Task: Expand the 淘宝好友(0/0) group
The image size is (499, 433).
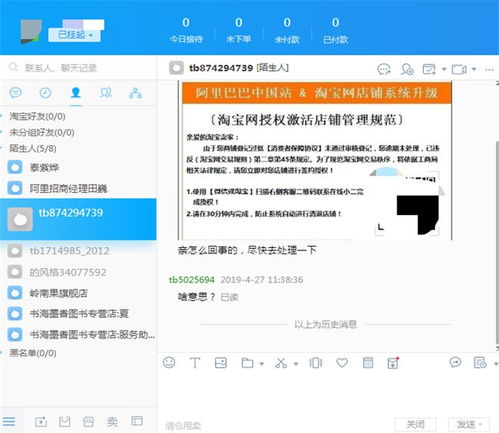Action: point(37,116)
